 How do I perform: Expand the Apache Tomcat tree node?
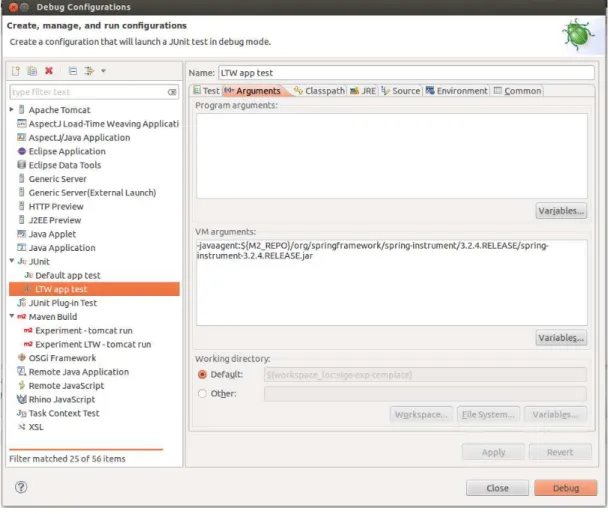(12, 110)
